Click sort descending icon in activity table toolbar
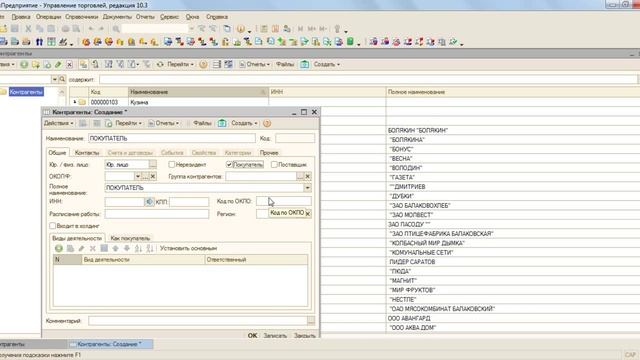Viewport: 640px width, 360px height. coord(150,248)
